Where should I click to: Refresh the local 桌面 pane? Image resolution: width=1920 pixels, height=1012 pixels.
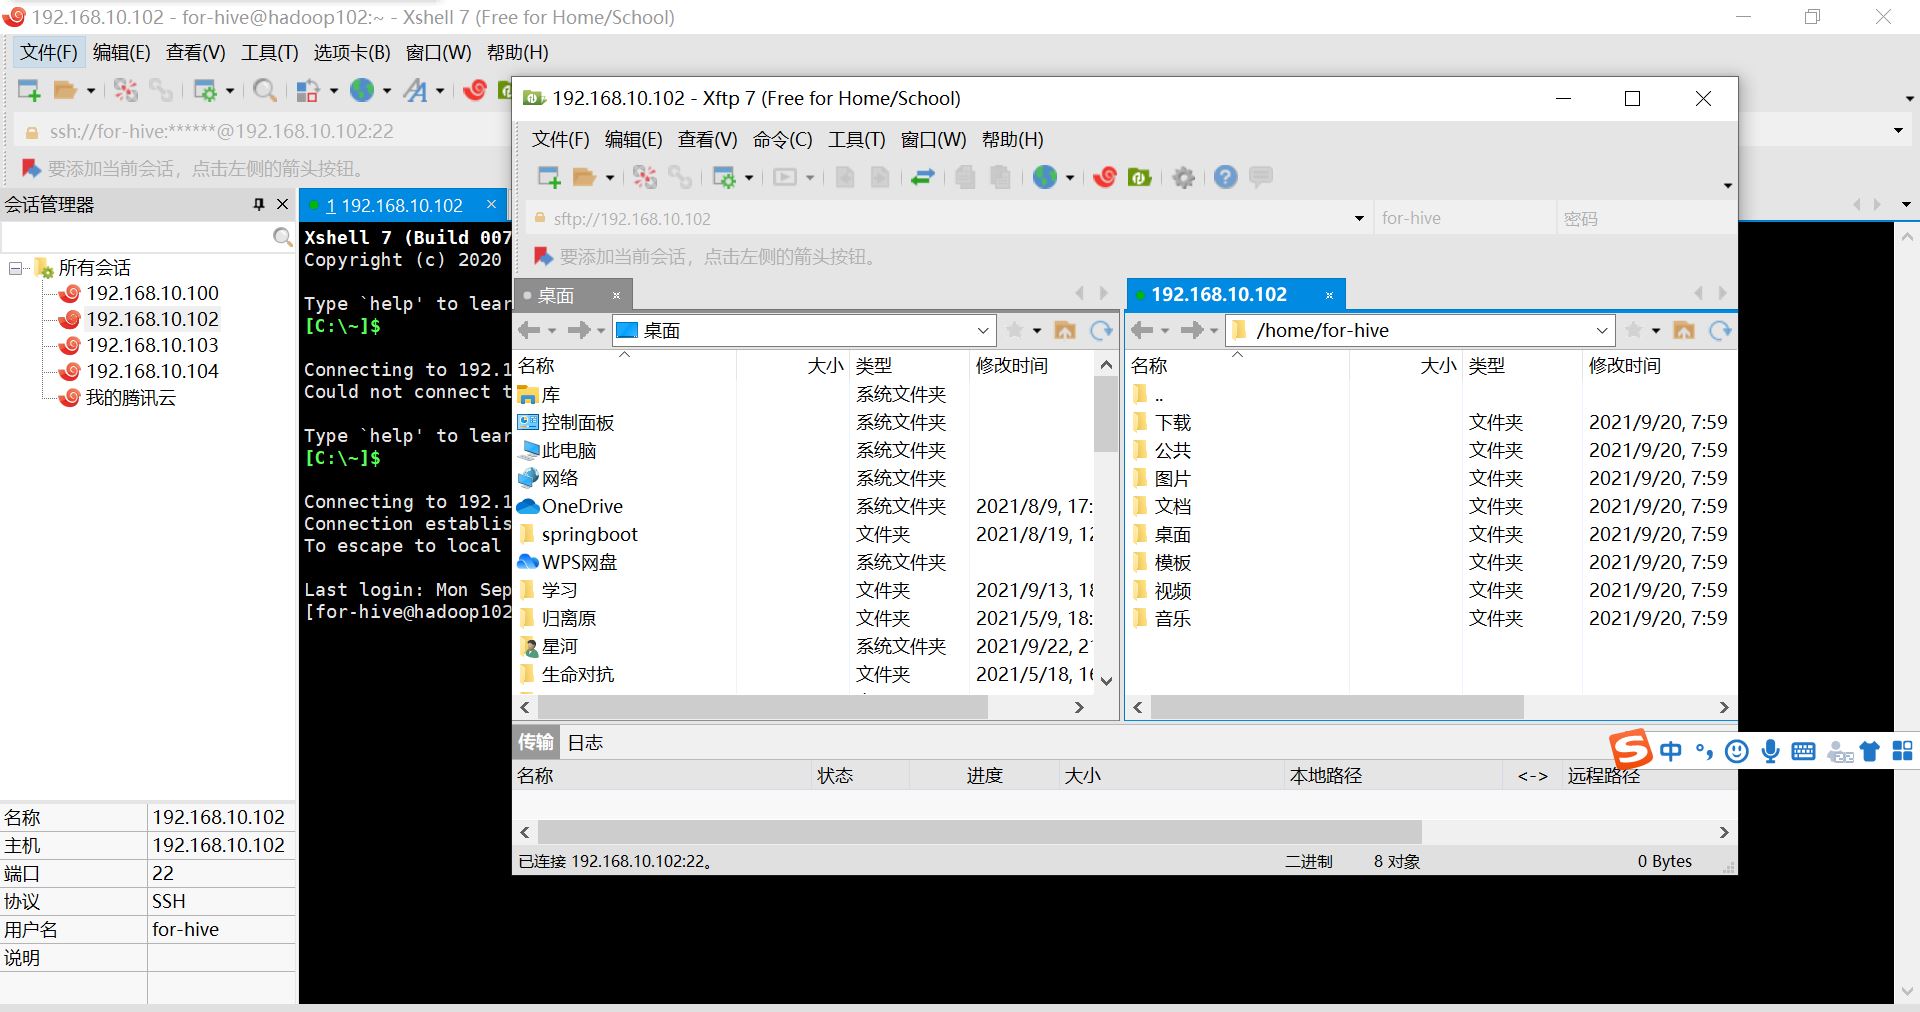tap(1101, 330)
